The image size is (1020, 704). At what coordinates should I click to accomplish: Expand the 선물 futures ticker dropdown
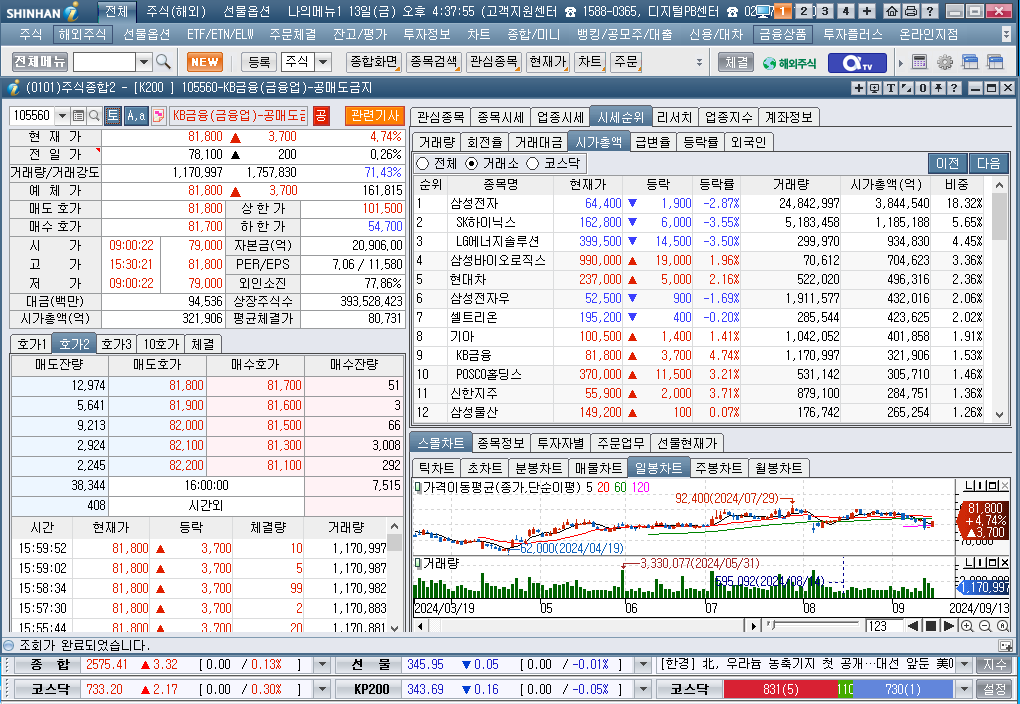tap(643, 665)
